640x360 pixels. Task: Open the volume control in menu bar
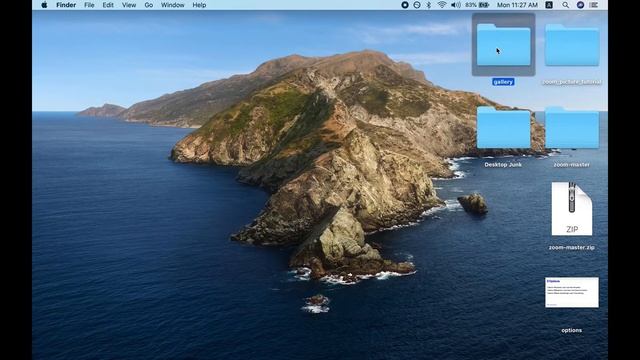tap(456, 5)
